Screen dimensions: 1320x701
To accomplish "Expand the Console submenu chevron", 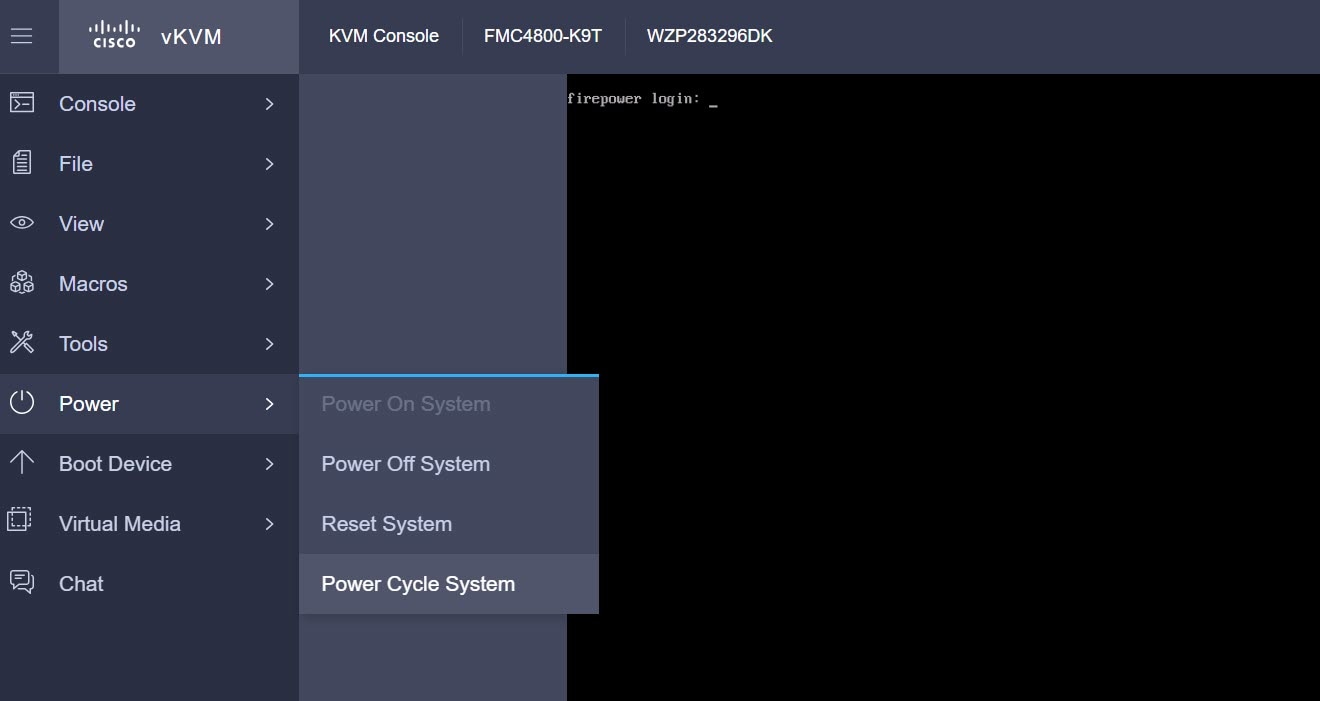I will coord(270,103).
